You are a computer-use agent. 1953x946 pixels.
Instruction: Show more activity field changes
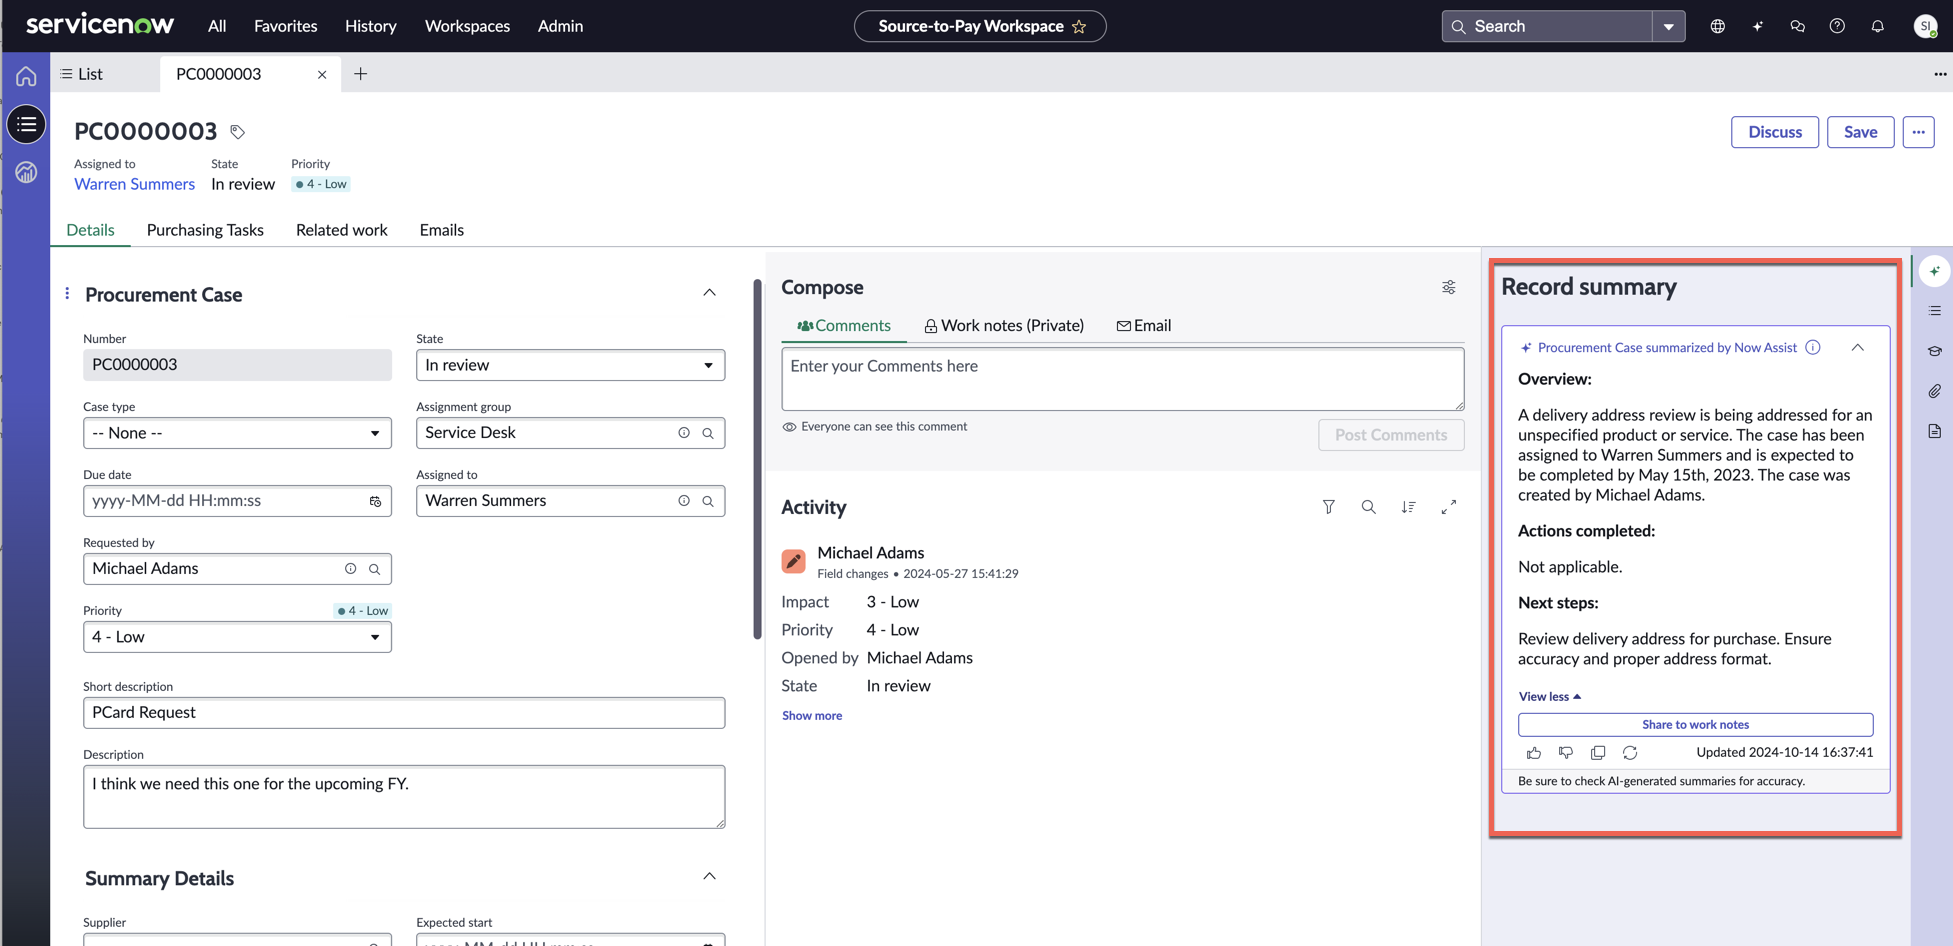coord(811,716)
